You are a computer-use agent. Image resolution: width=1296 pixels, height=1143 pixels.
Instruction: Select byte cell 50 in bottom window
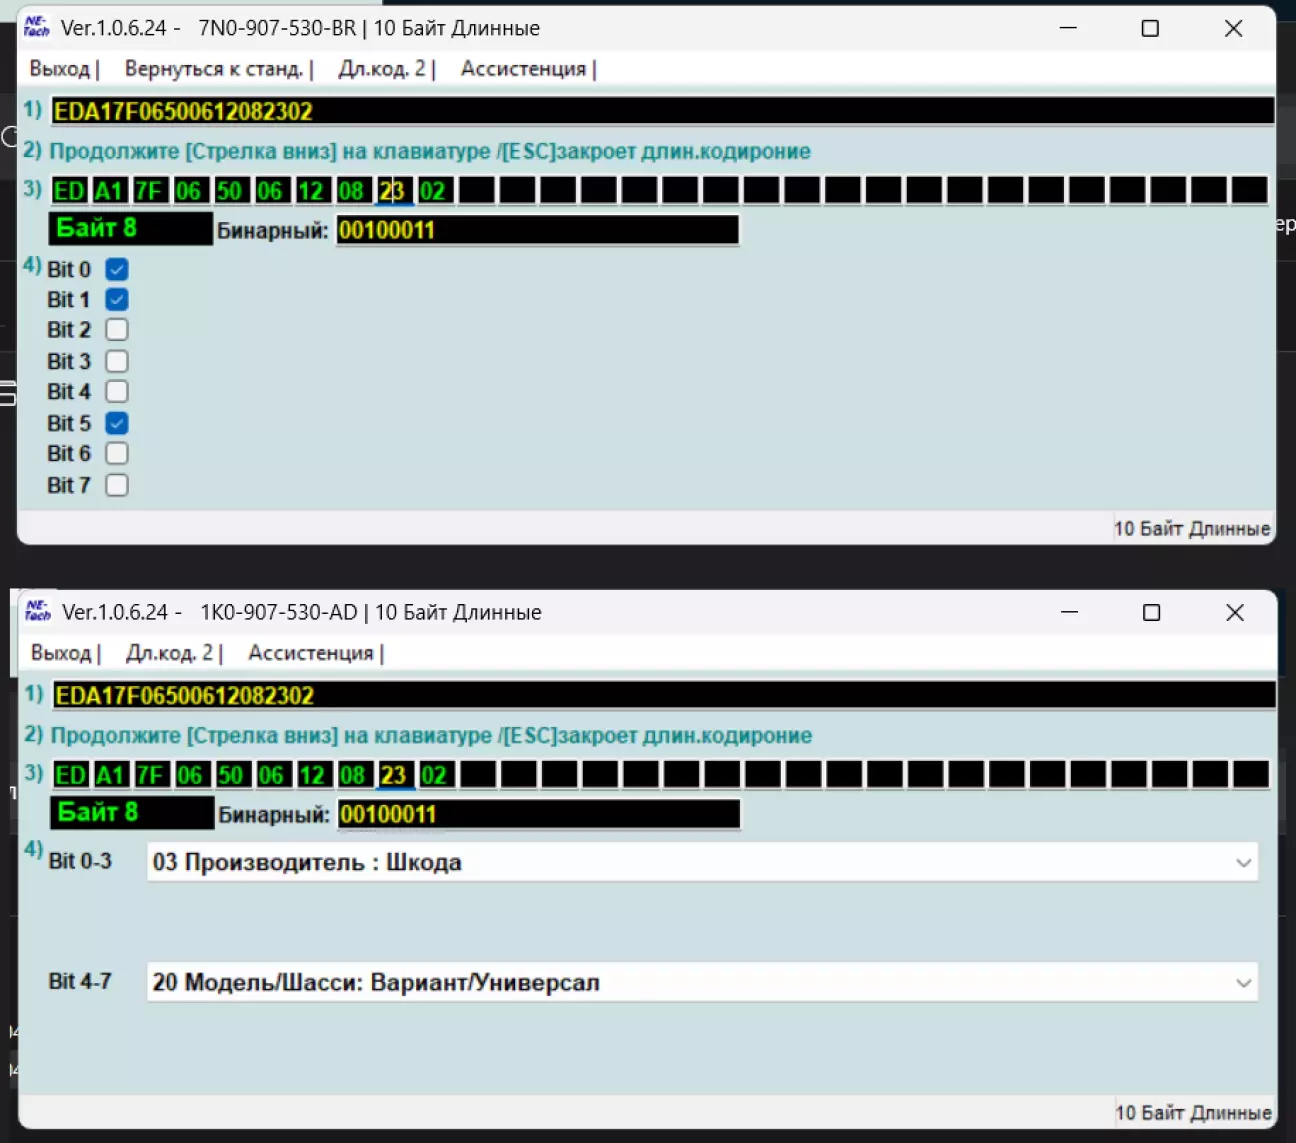(231, 775)
